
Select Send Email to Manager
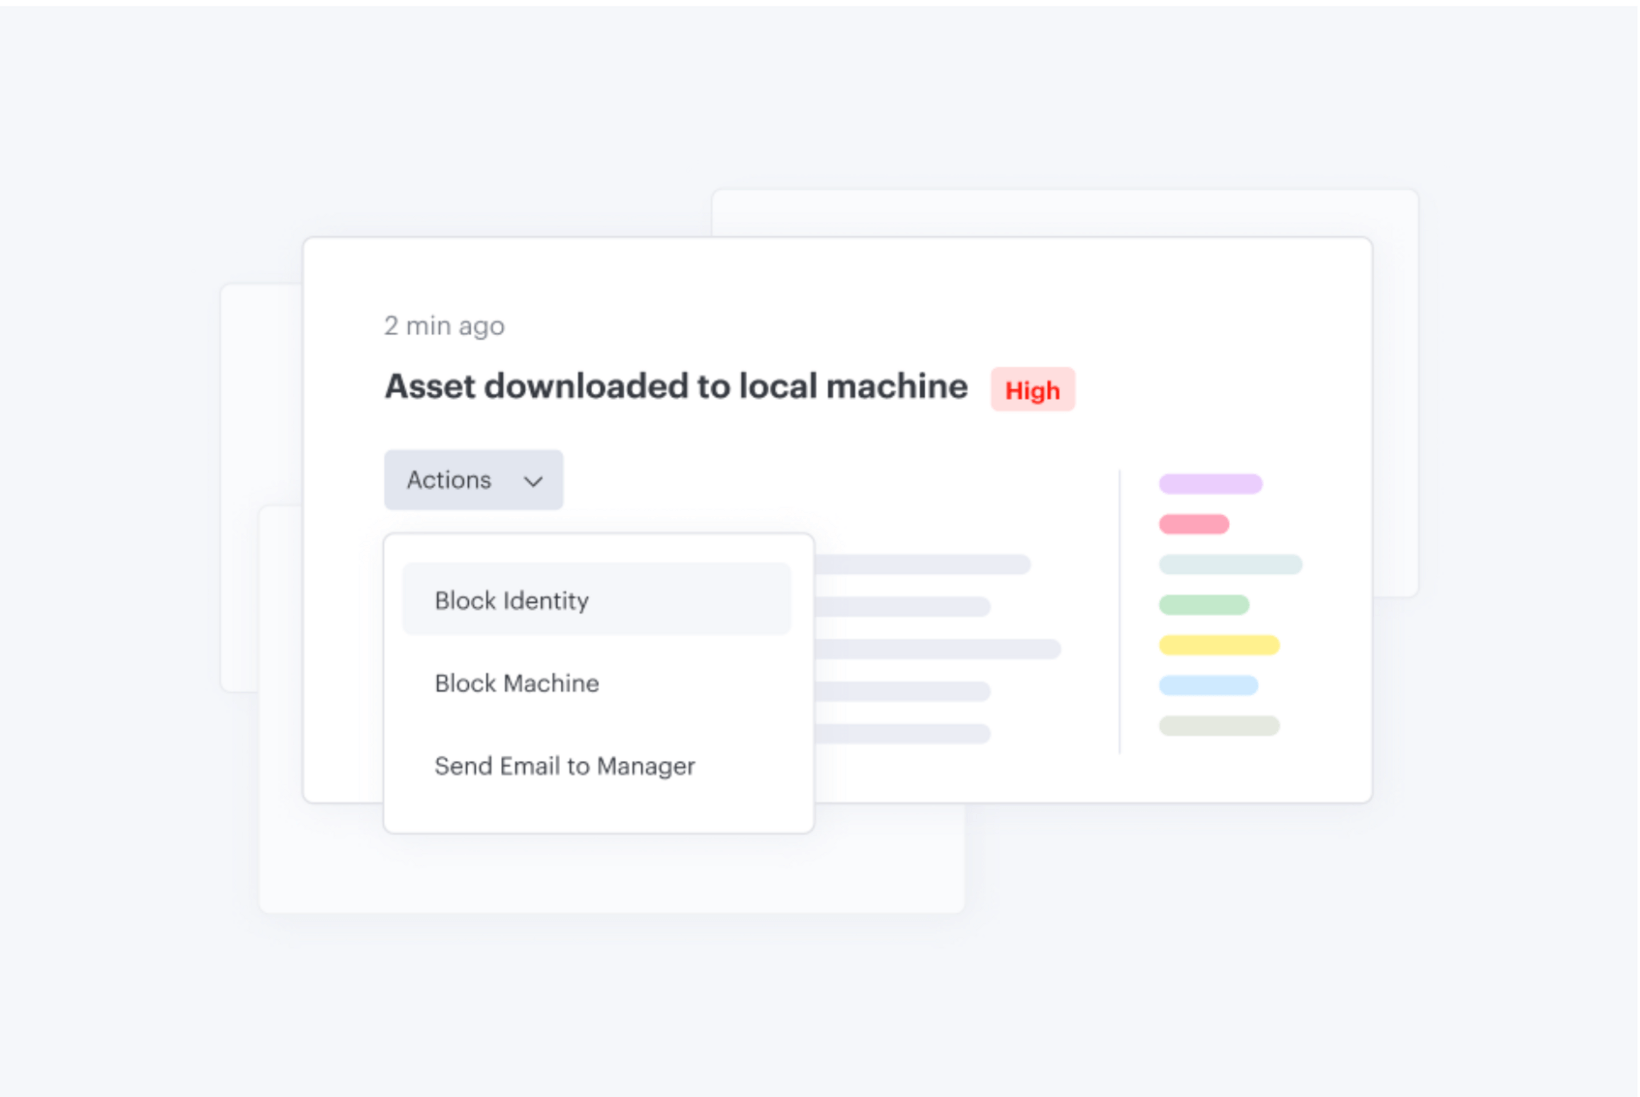564,766
